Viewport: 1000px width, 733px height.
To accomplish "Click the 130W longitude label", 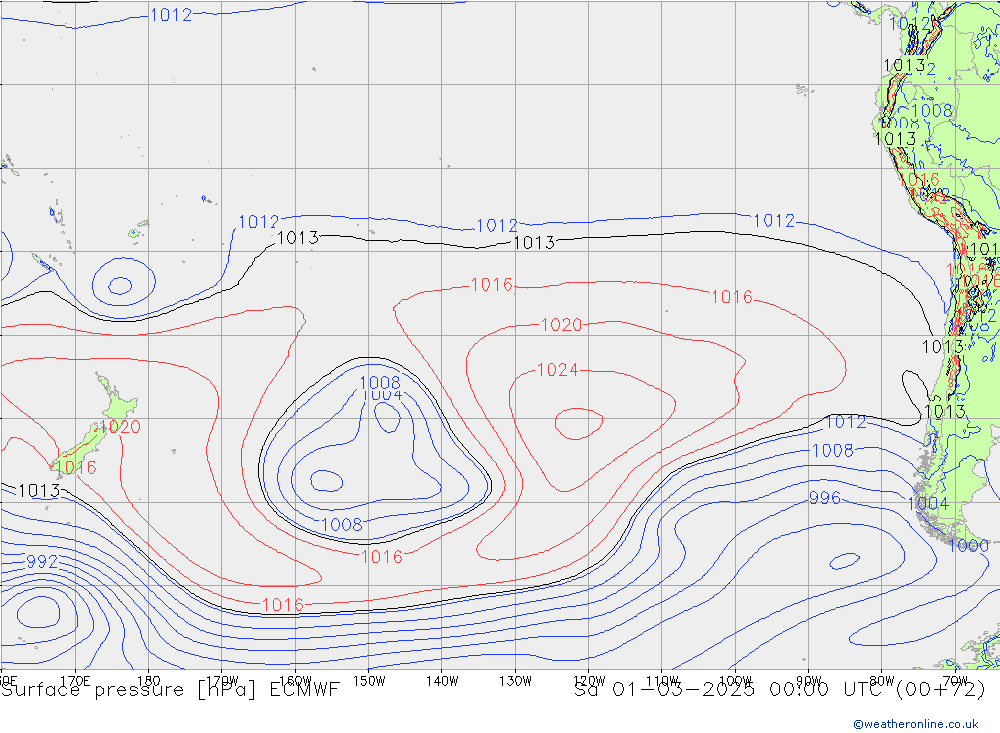I will point(515,681).
